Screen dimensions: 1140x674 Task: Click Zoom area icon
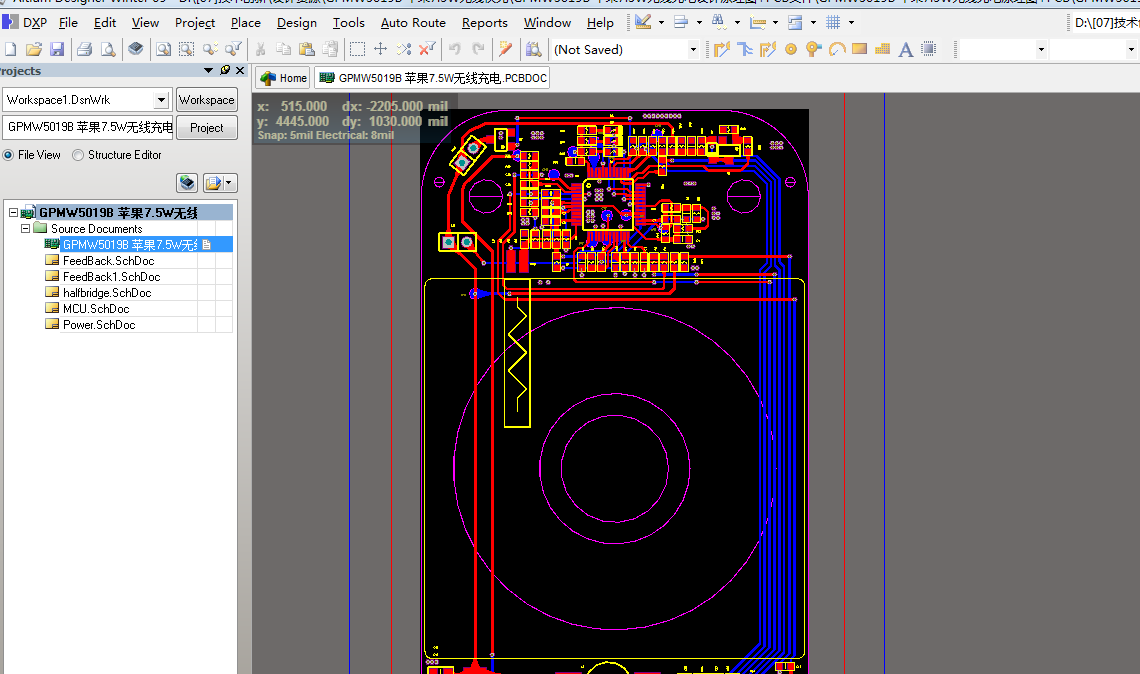187,49
